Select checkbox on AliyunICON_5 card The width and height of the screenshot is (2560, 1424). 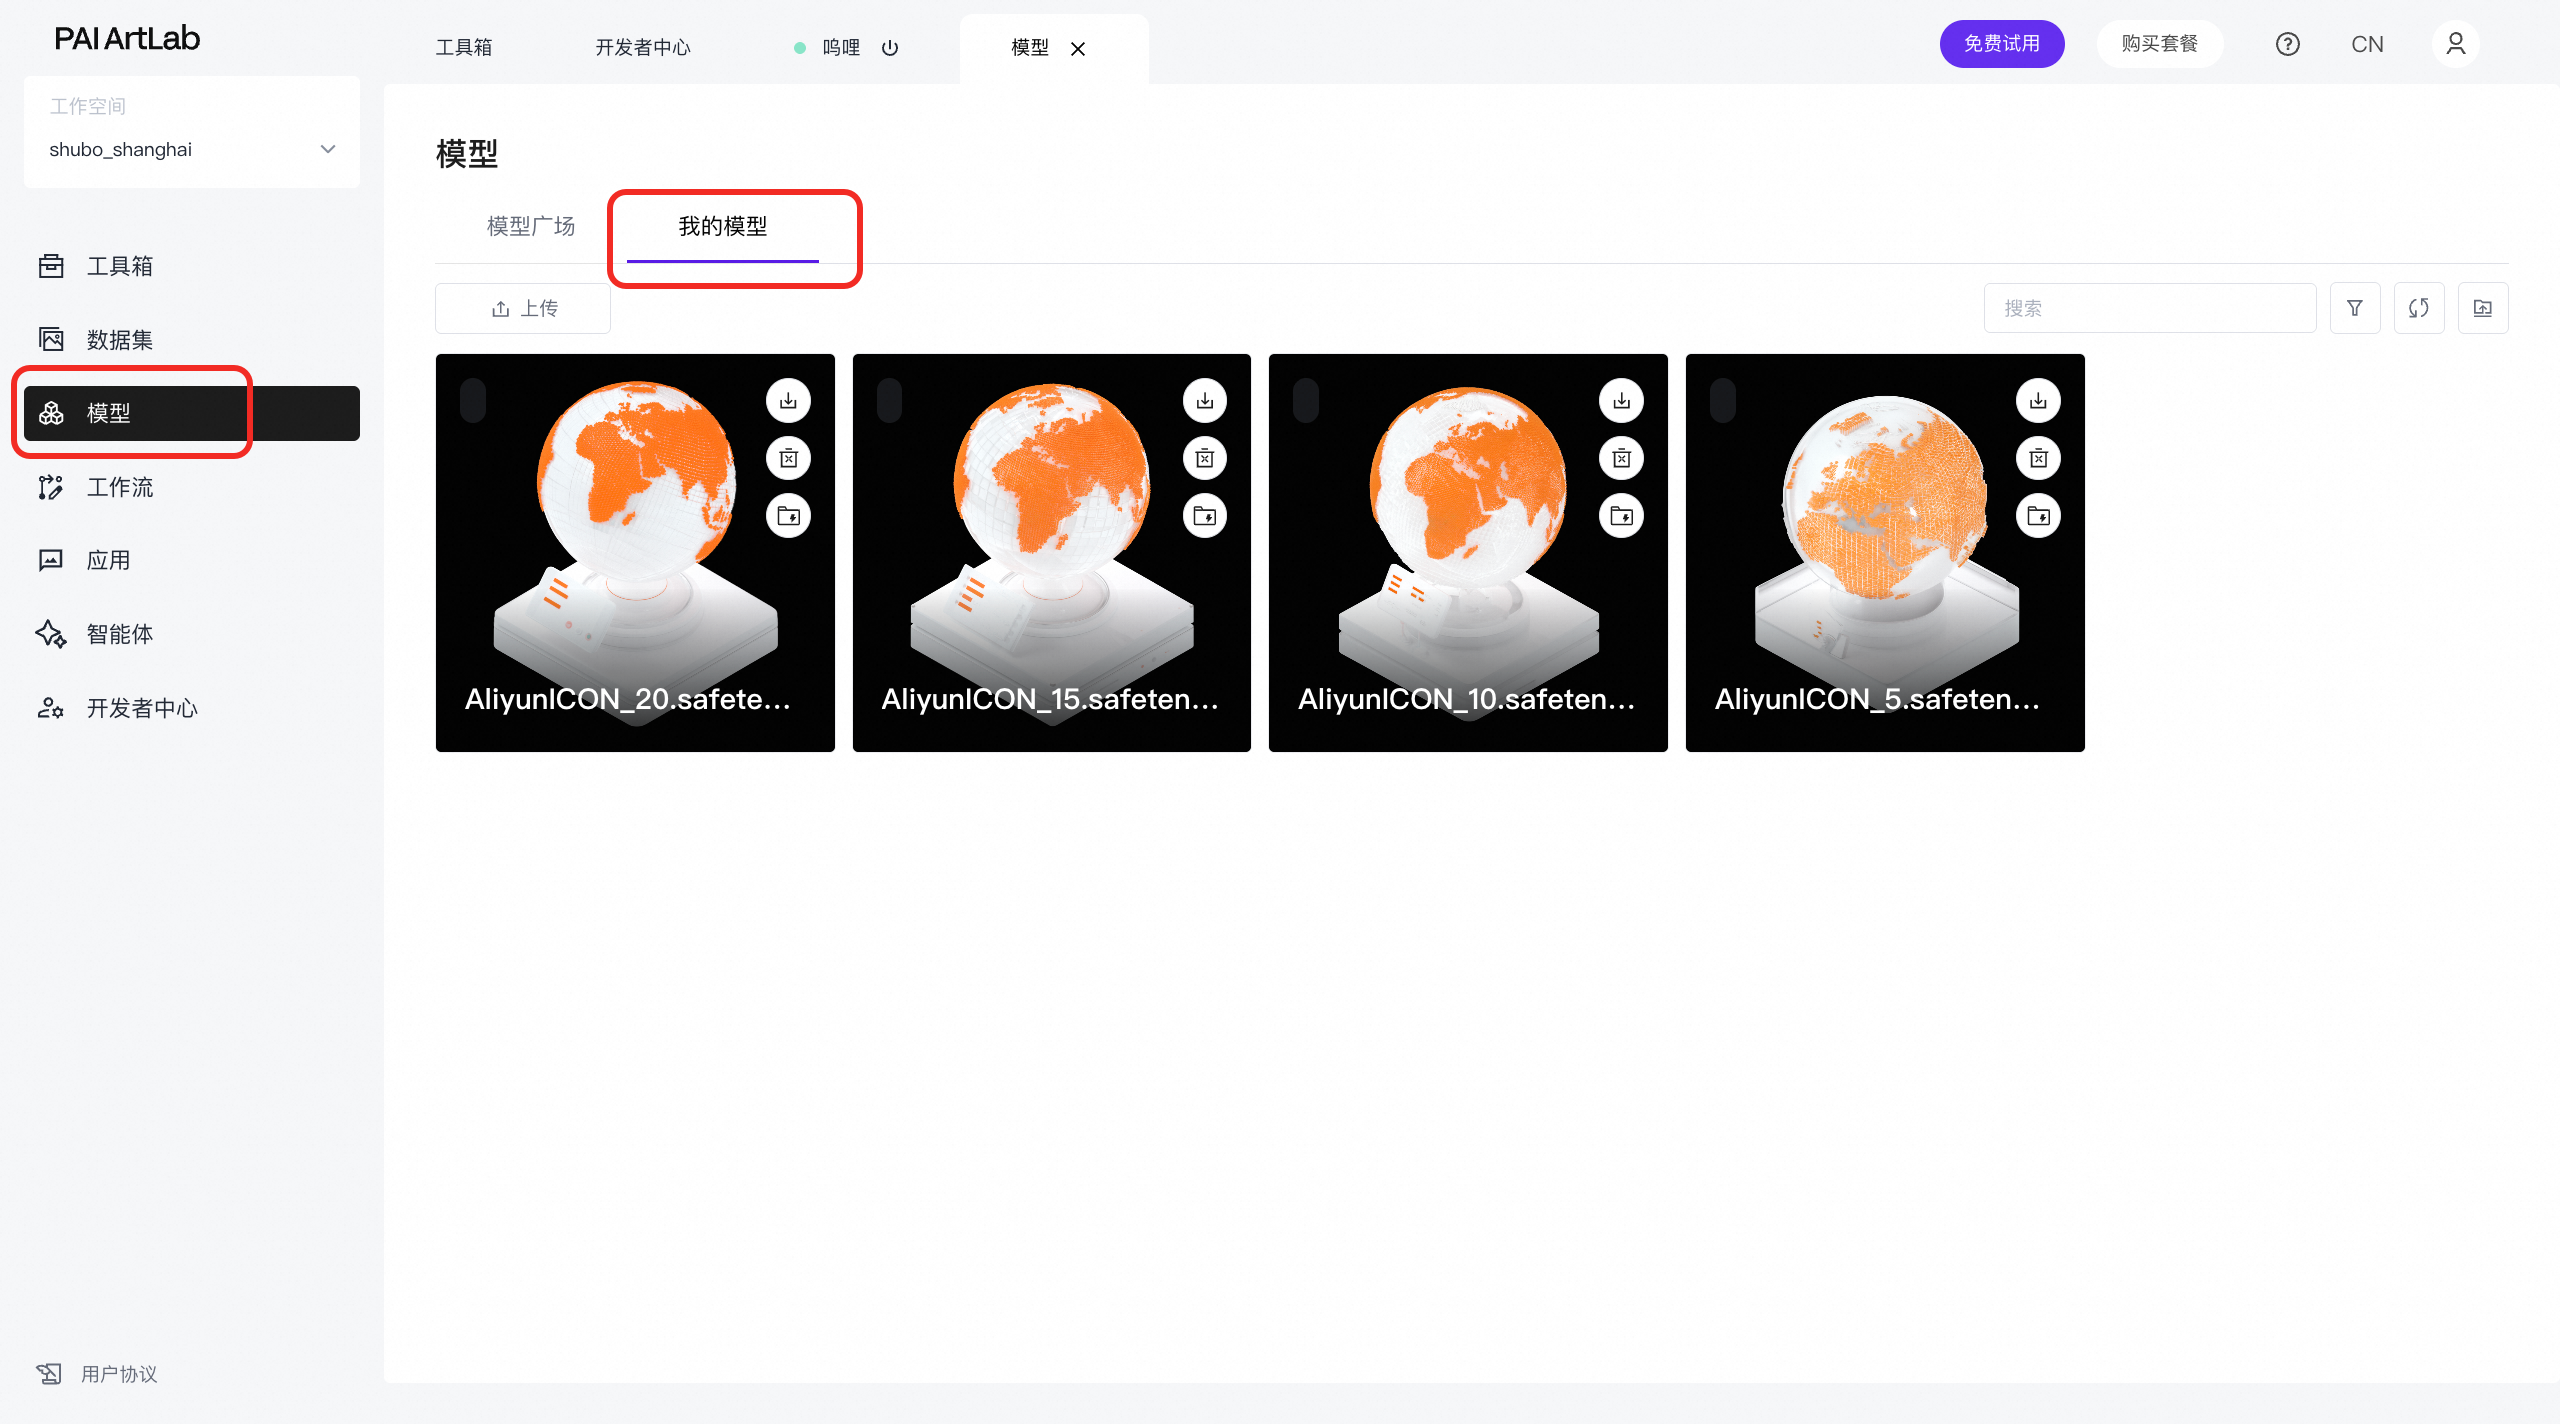[x=1722, y=400]
